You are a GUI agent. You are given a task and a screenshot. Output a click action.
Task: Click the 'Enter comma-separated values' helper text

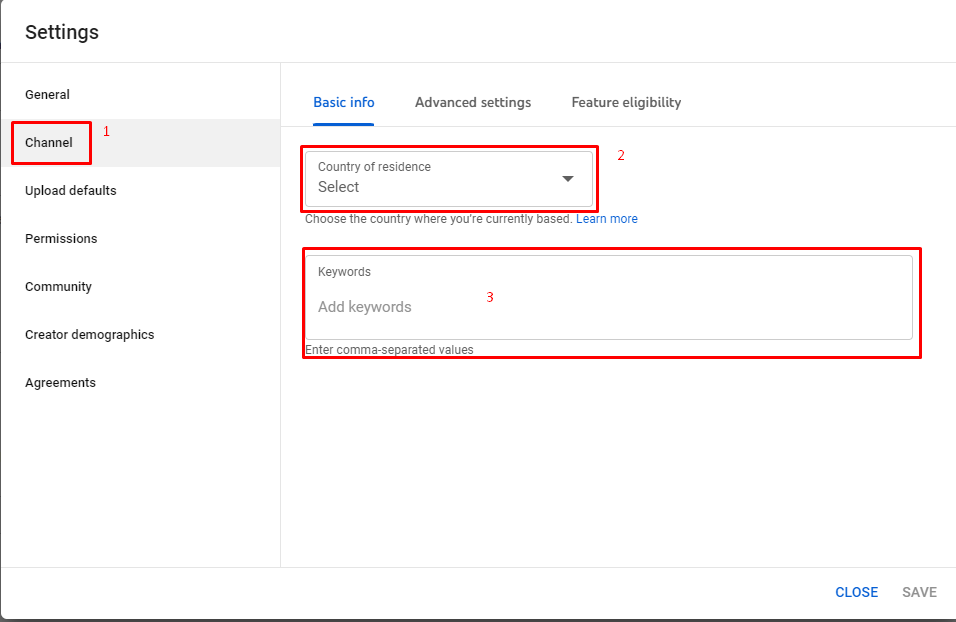click(389, 350)
